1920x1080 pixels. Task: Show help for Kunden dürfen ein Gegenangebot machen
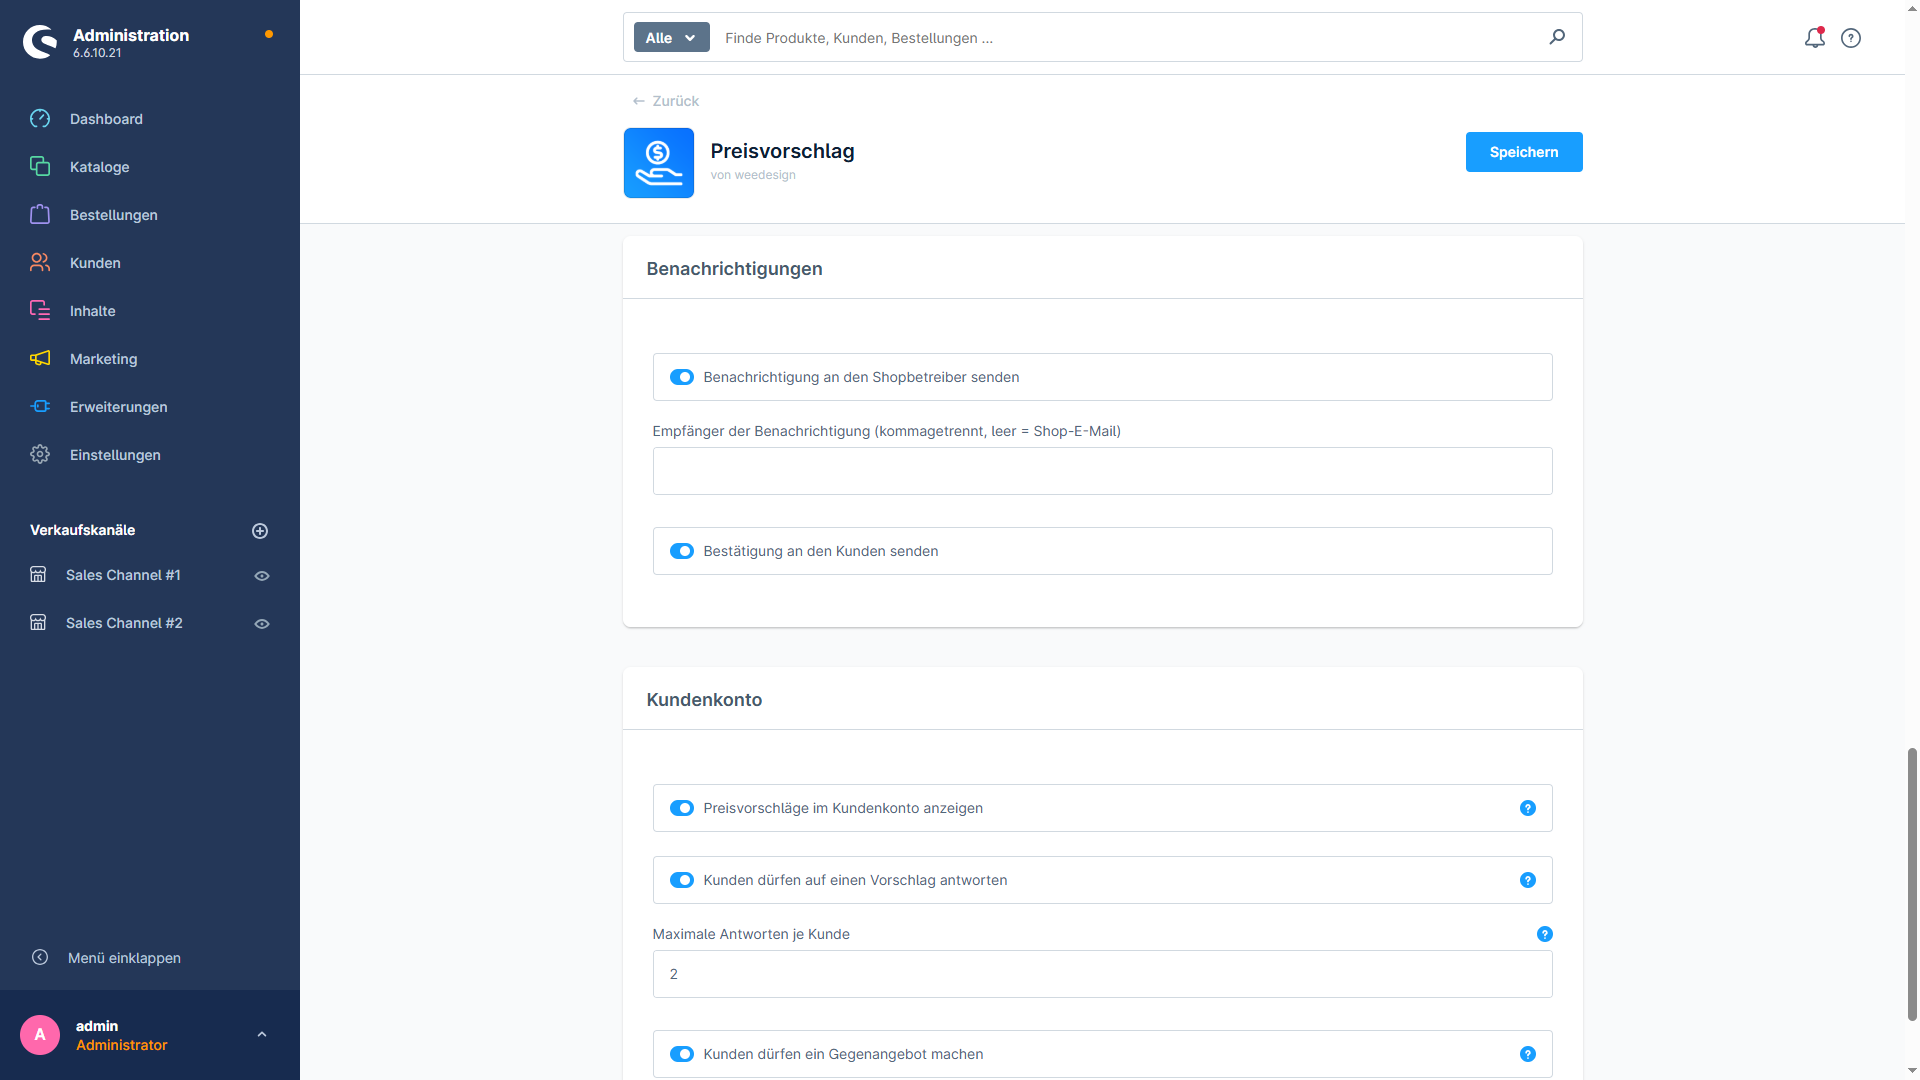[x=1528, y=1054]
